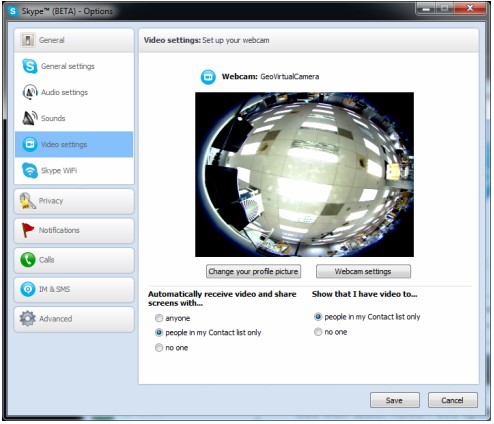
Task: Click the red flag Notifications icon
Action: (x=28, y=230)
